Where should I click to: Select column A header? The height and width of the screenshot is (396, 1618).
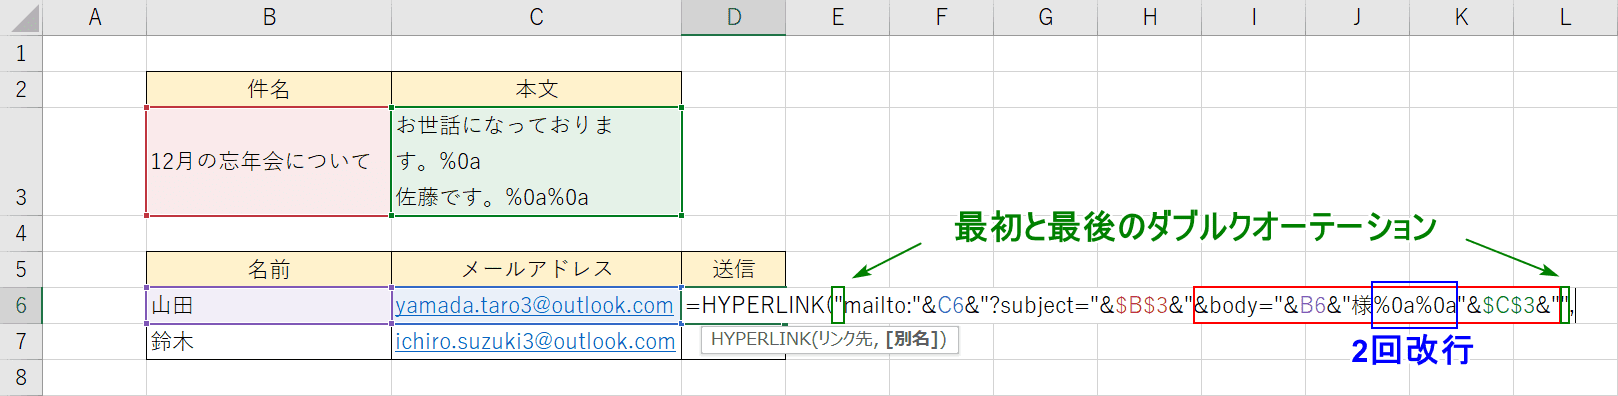tap(95, 17)
